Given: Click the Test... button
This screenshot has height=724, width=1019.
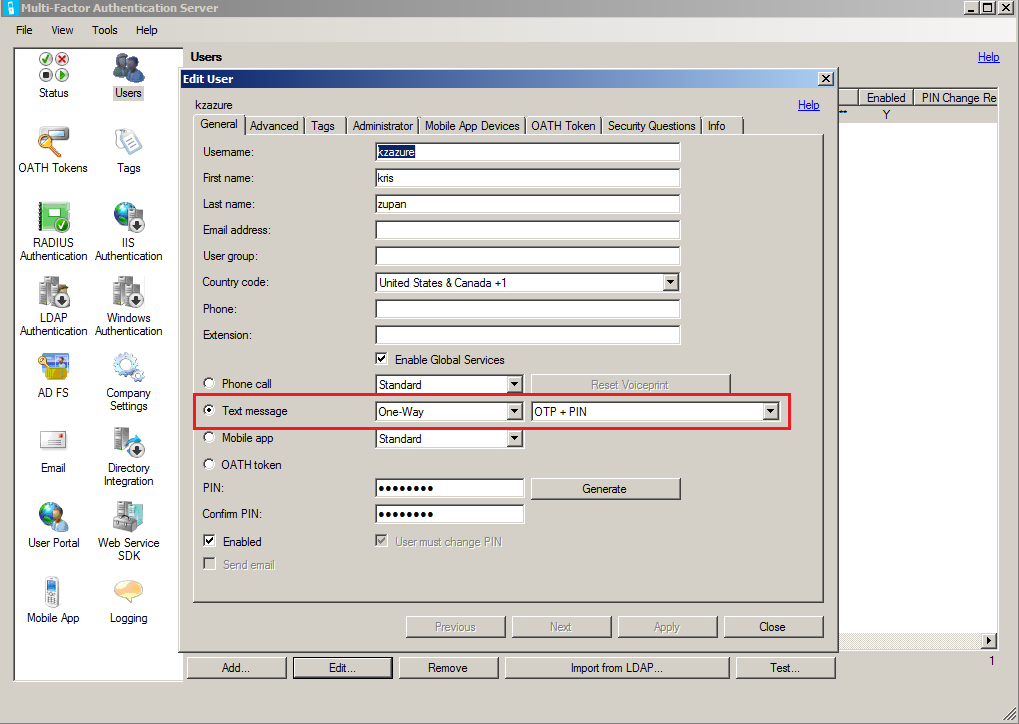Looking at the screenshot, I should point(786,667).
